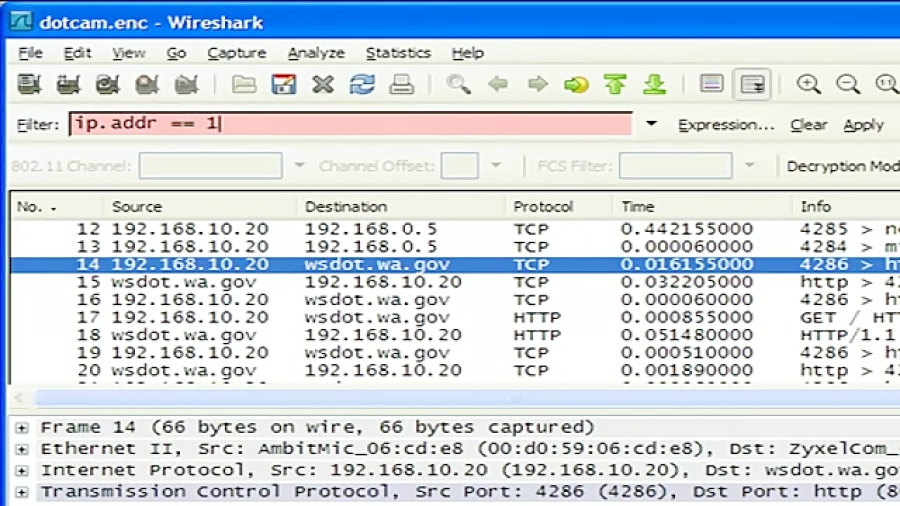Open the Edit menu
900x506 pixels.
77,53
